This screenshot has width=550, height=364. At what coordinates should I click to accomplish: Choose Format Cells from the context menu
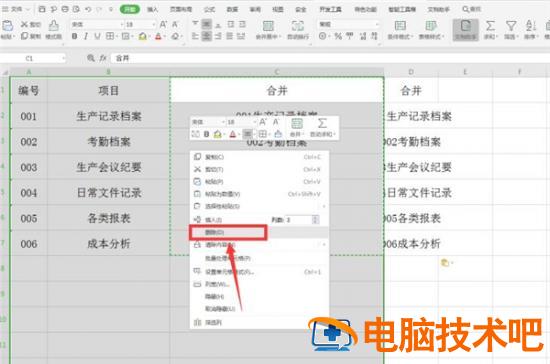pyautogui.click(x=259, y=271)
